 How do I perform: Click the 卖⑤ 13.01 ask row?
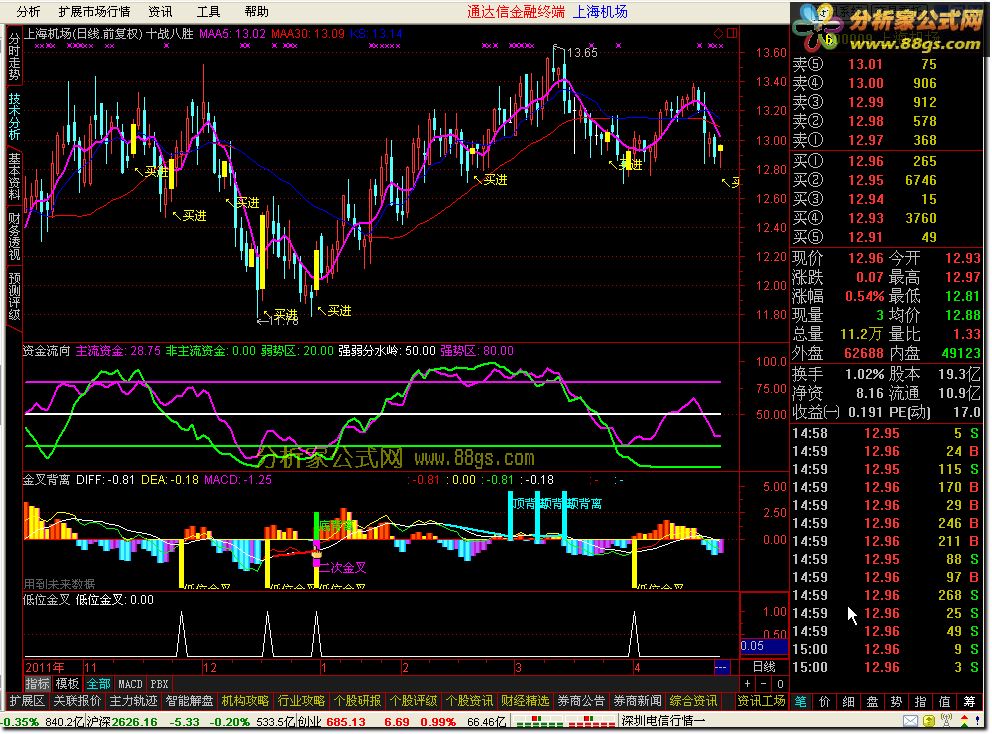coord(886,65)
